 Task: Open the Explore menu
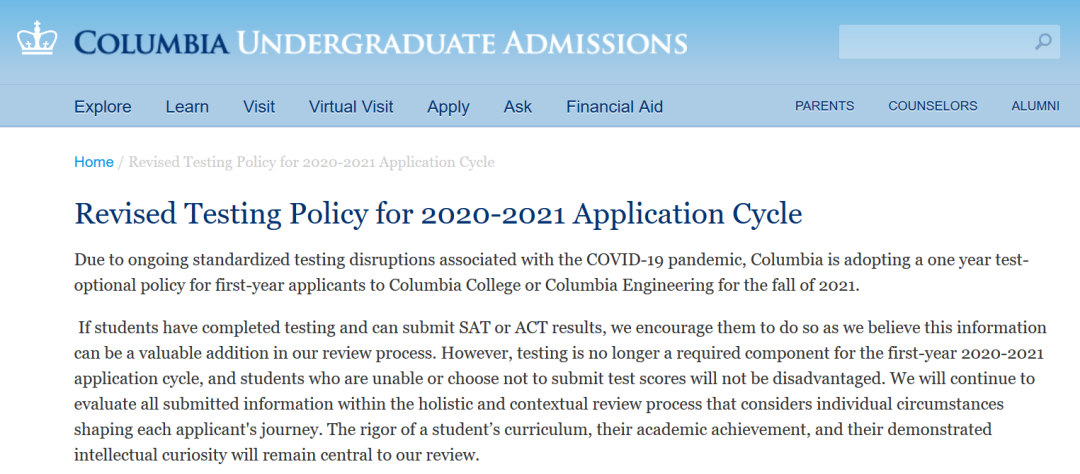pyautogui.click(x=102, y=106)
